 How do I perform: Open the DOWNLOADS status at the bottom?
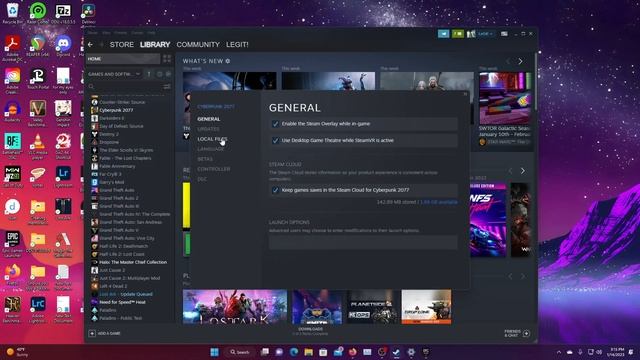click(x=310, y=331)
